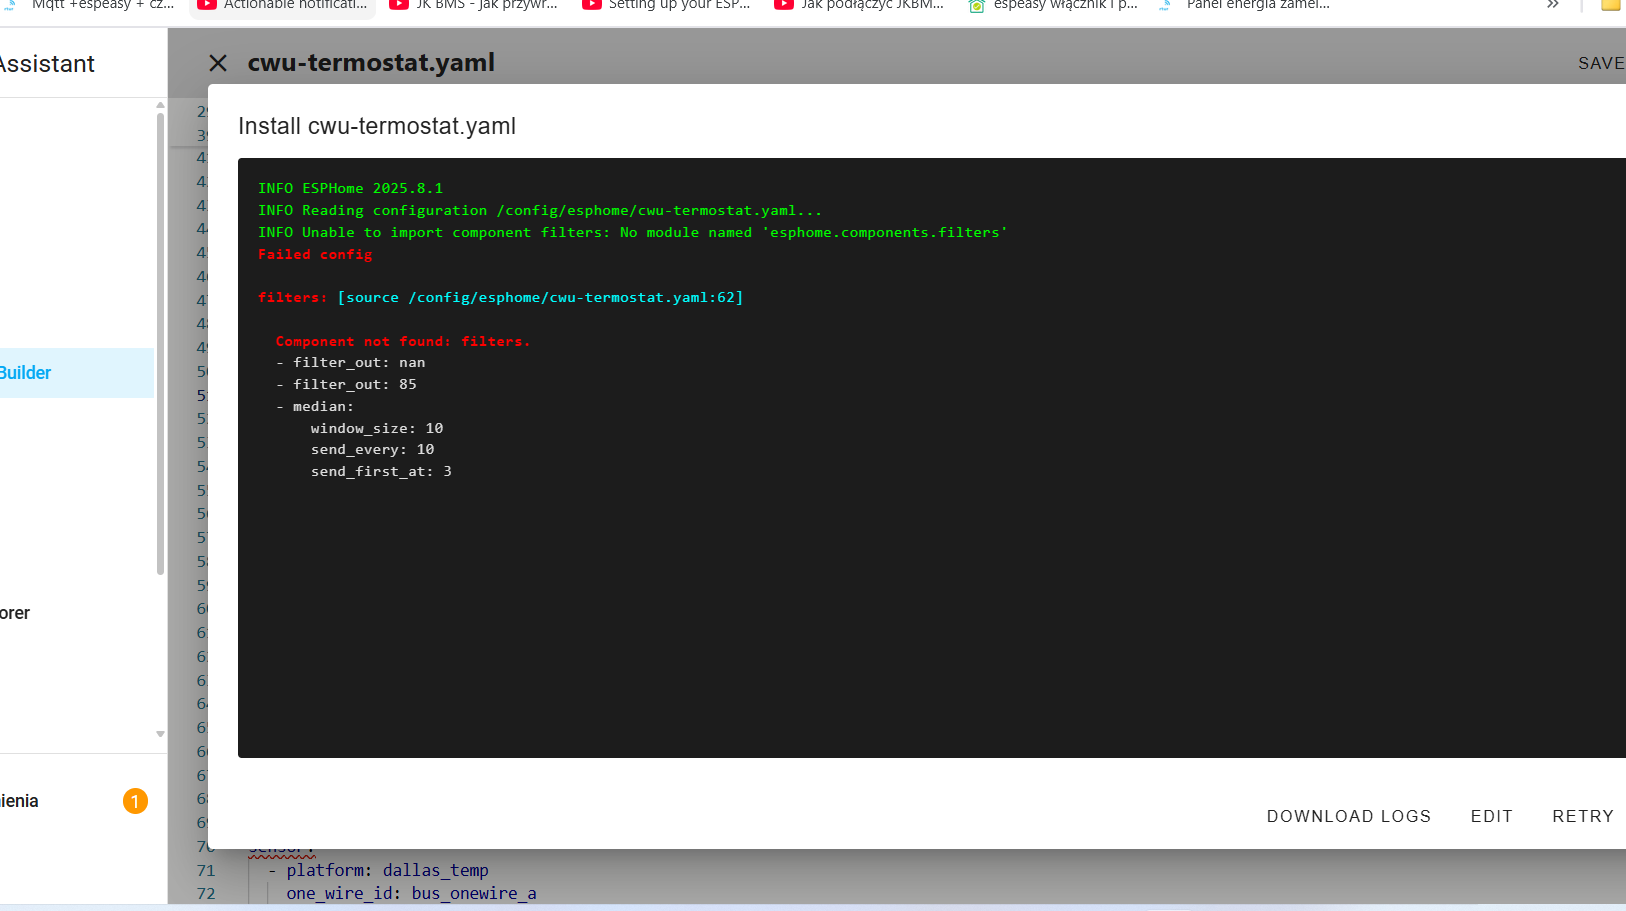Click the sidebar scrollbar up arrow
The width and height of the screenshot is (1626, 911).
tap(160, 105)
